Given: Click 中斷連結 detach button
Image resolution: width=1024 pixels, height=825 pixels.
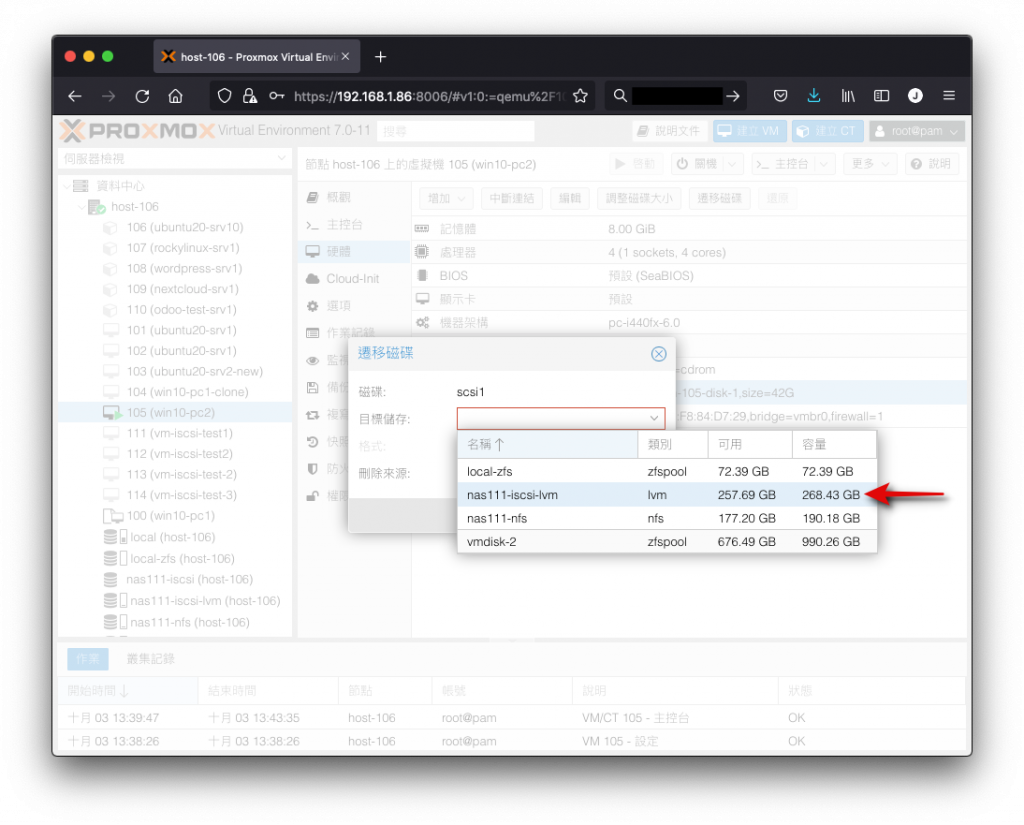Looking at the screenshot, I should (512, 198).
